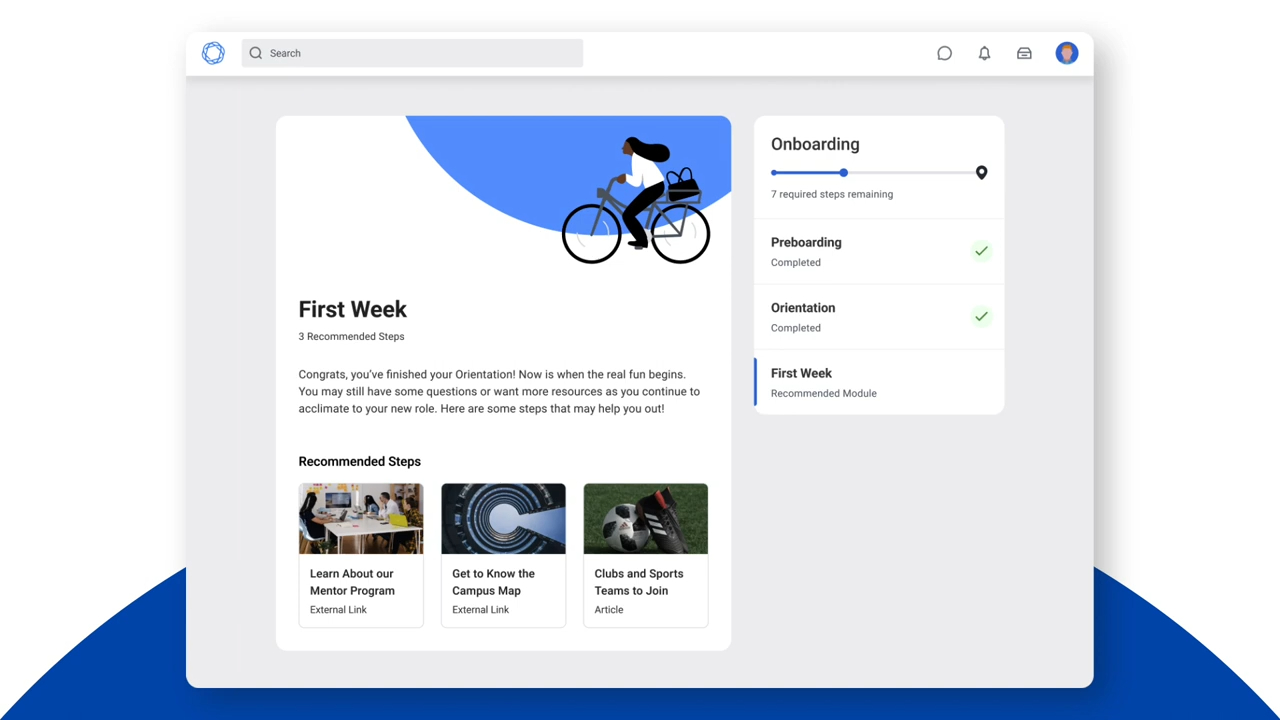
Task: Switch to the First Week sidebar item
Action: click(x=878, y=382)
